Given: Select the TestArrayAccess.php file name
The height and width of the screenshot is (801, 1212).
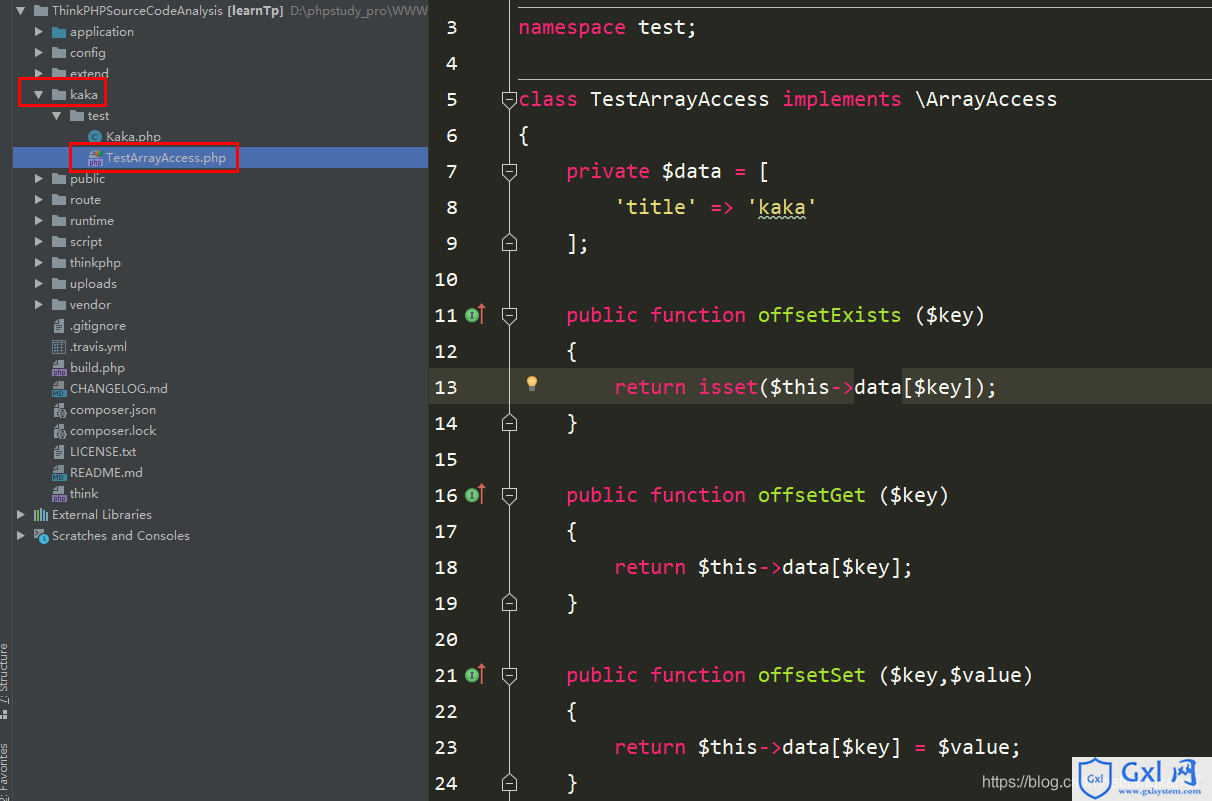Looking at the screenshot, I should pyautogui.click(x=166, y=158).
